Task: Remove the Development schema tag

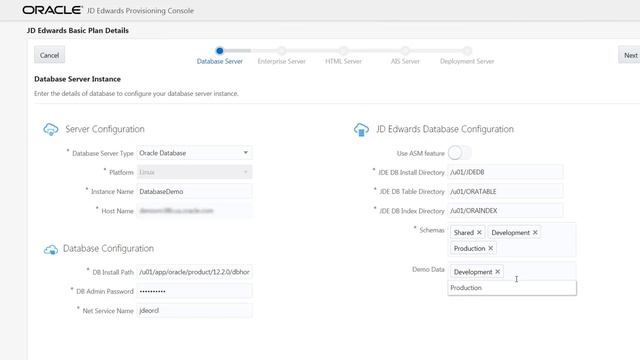Action: tap(535, 232)
